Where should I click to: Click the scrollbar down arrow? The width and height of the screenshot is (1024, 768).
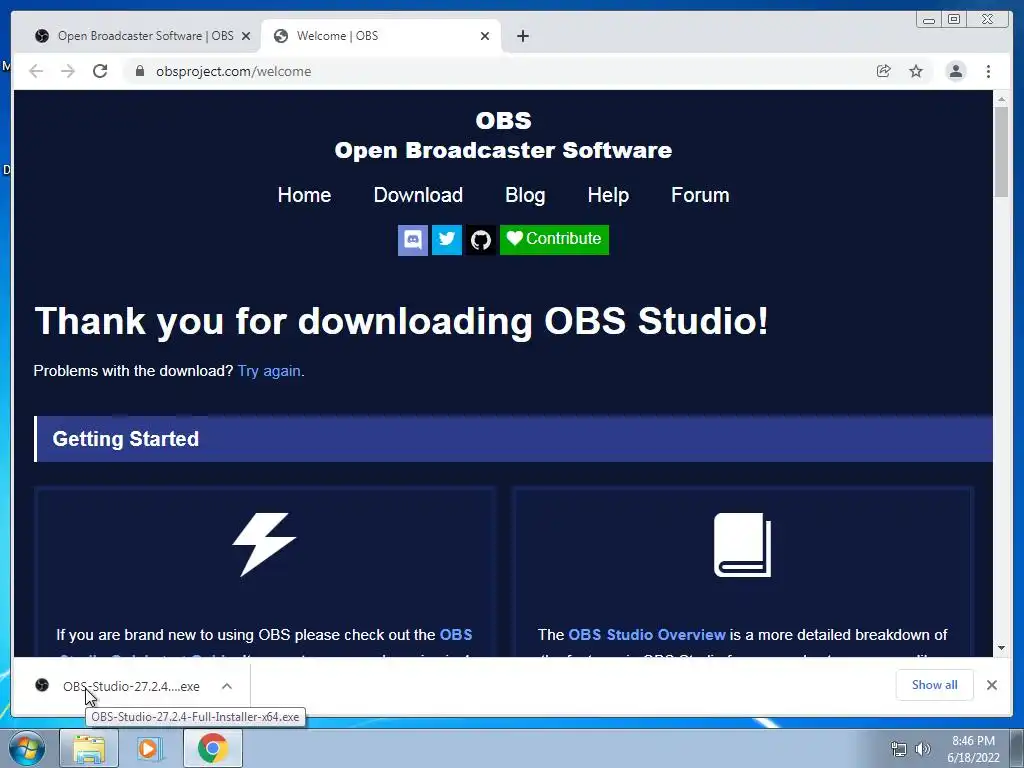point(1001,648)
